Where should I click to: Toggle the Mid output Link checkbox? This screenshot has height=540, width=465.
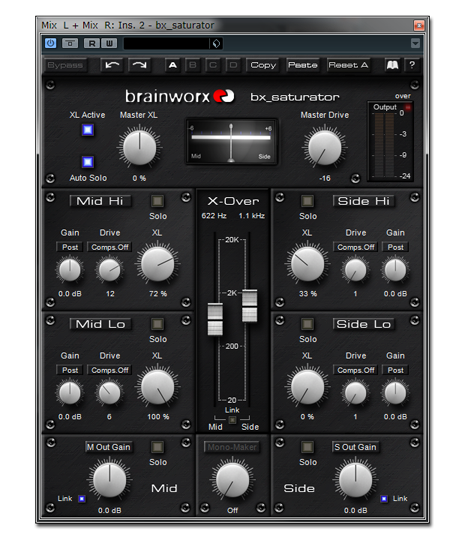point(82,499)
